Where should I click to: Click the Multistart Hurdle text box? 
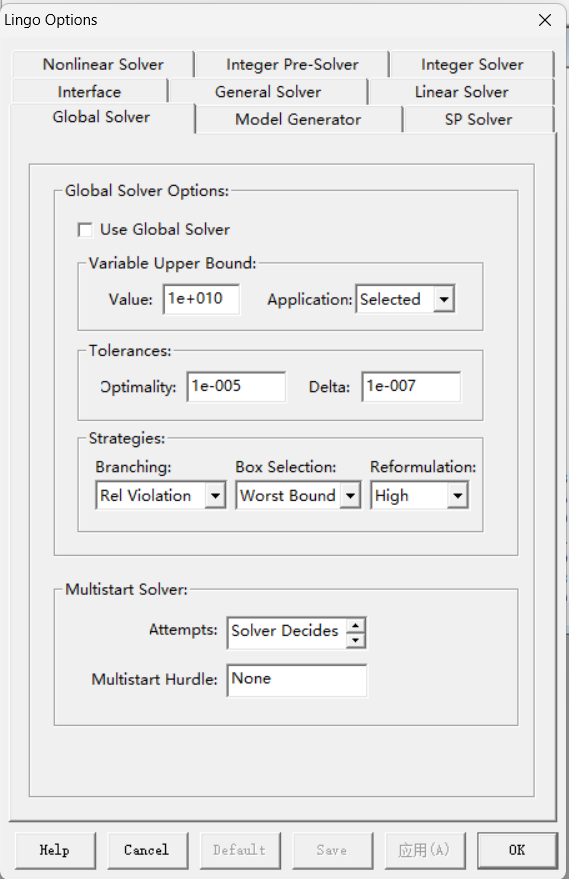297,680
